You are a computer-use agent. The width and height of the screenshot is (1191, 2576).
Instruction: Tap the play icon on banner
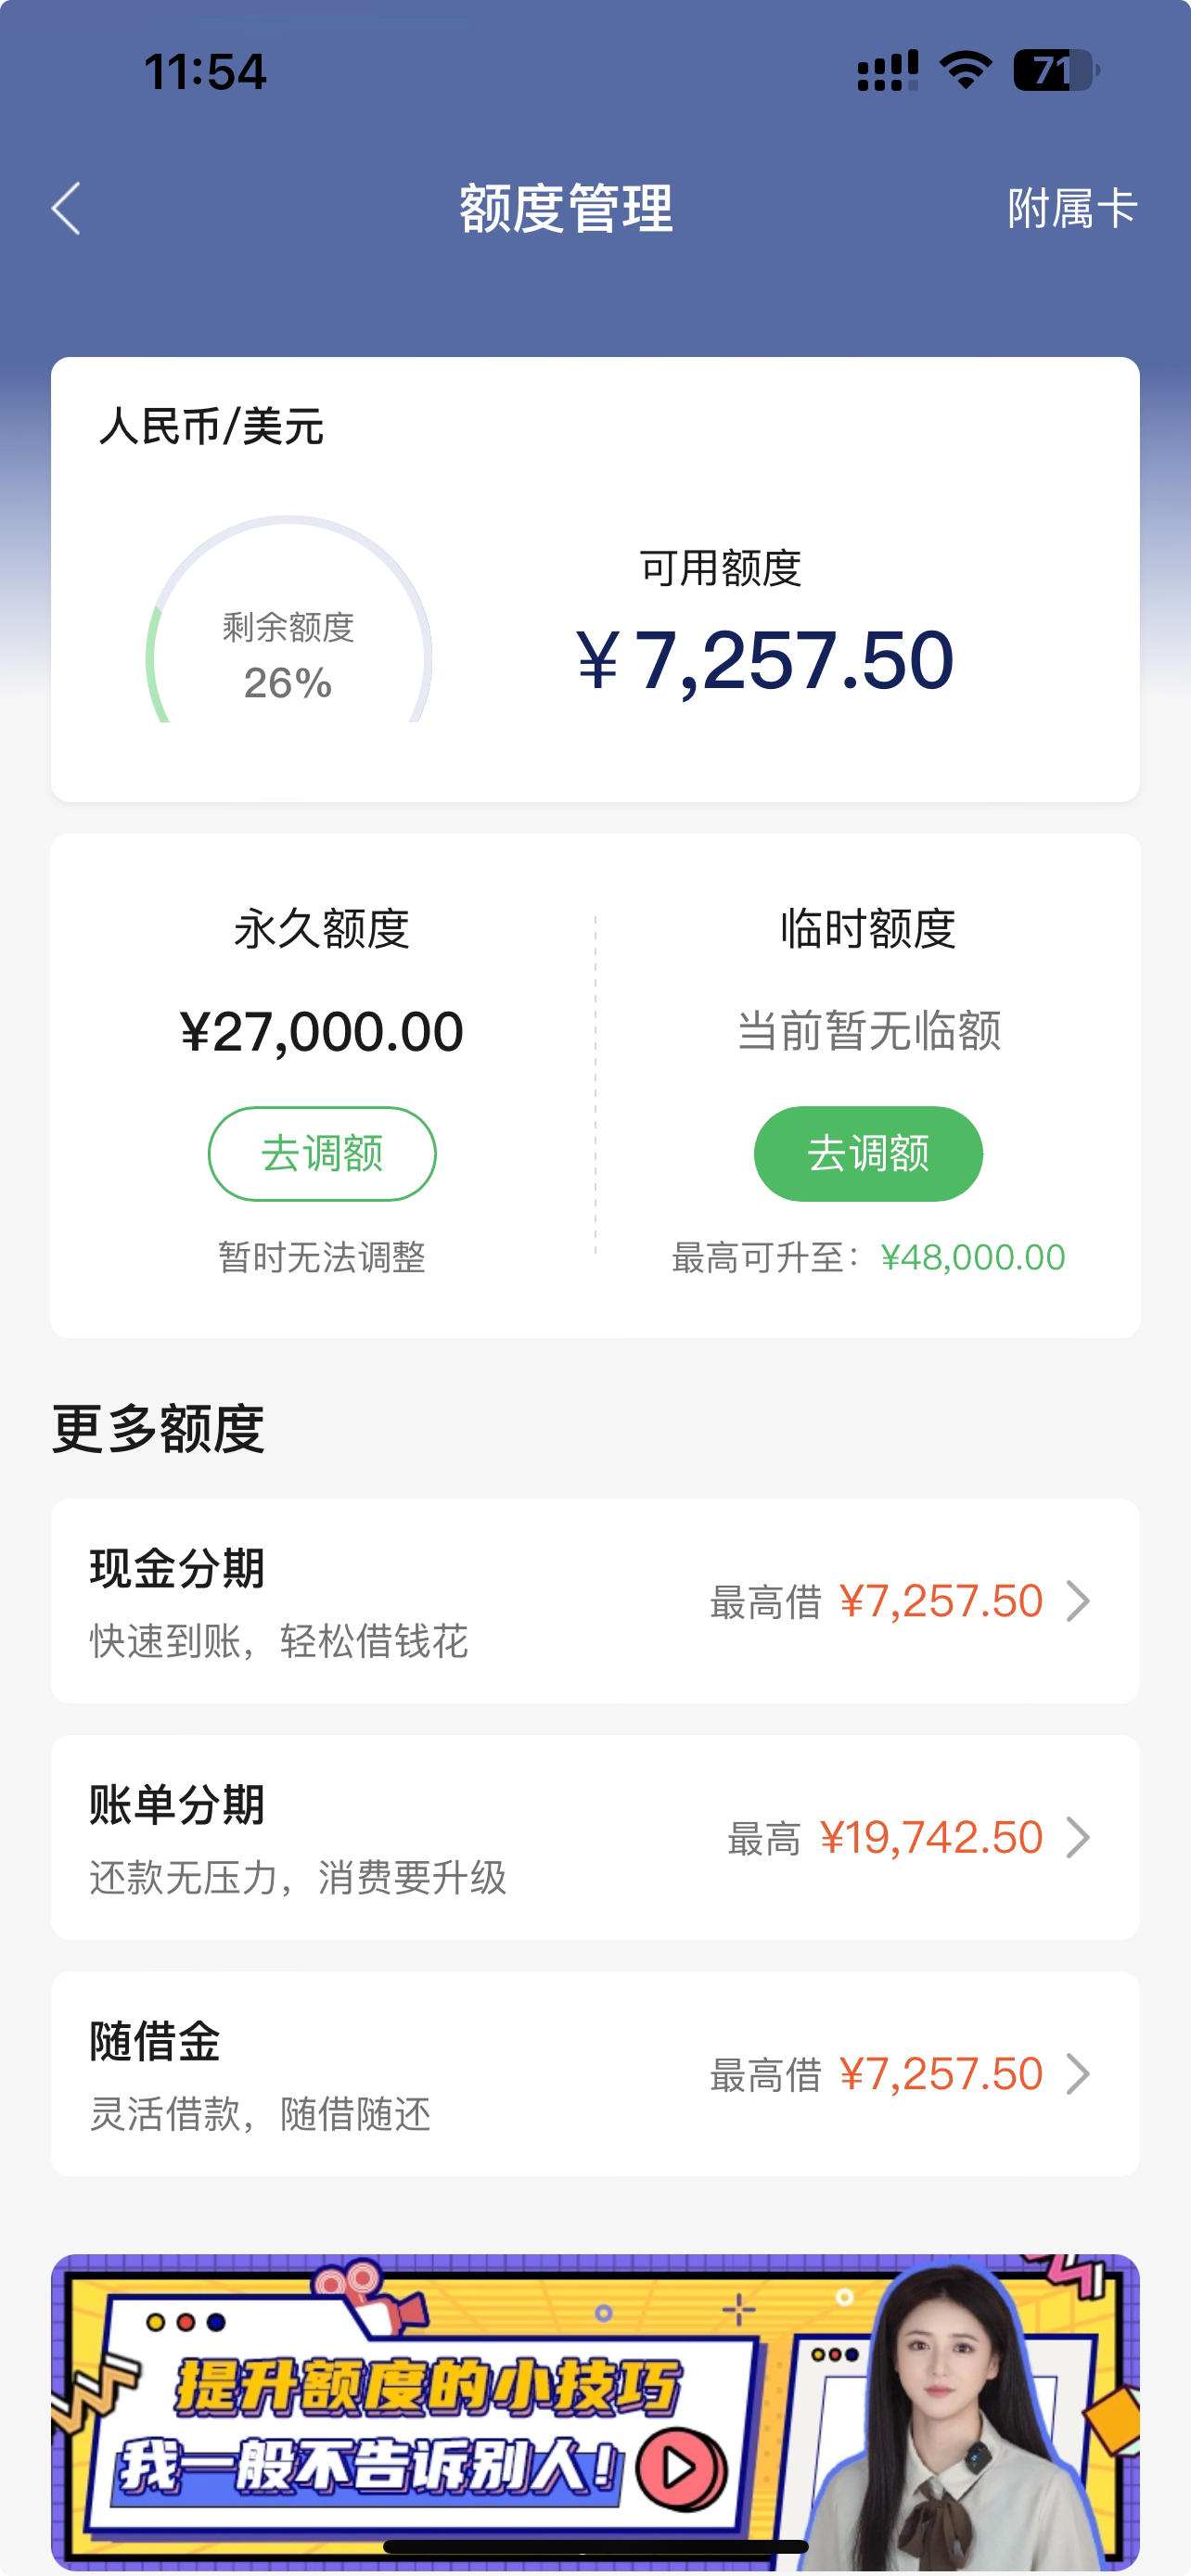point(682,2468)
